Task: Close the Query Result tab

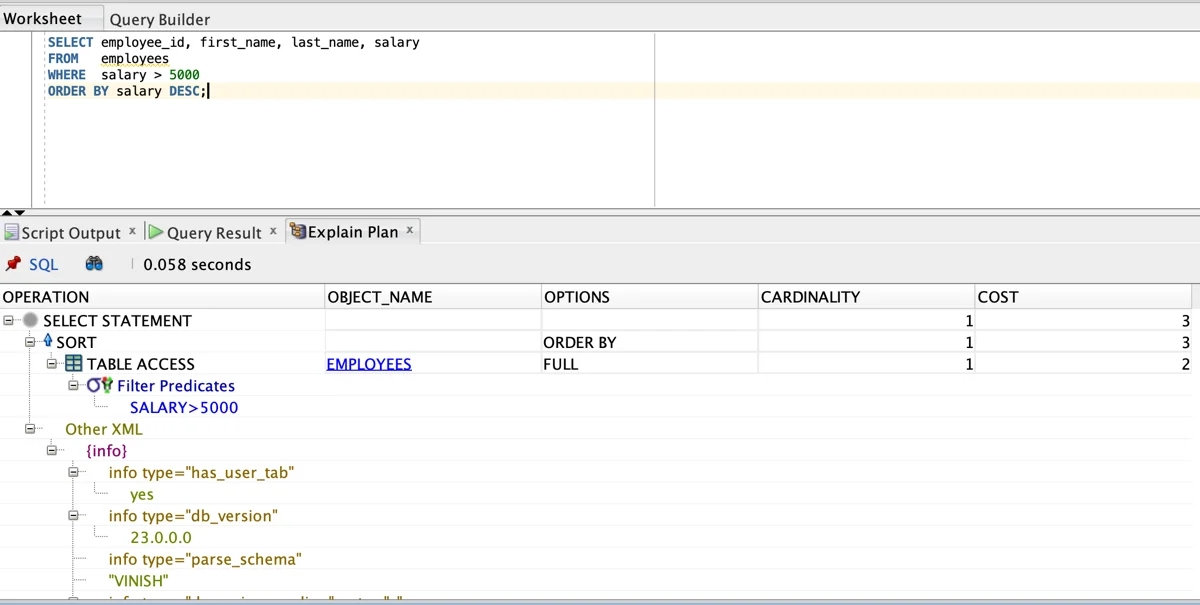Action: [x=273, y=231]
